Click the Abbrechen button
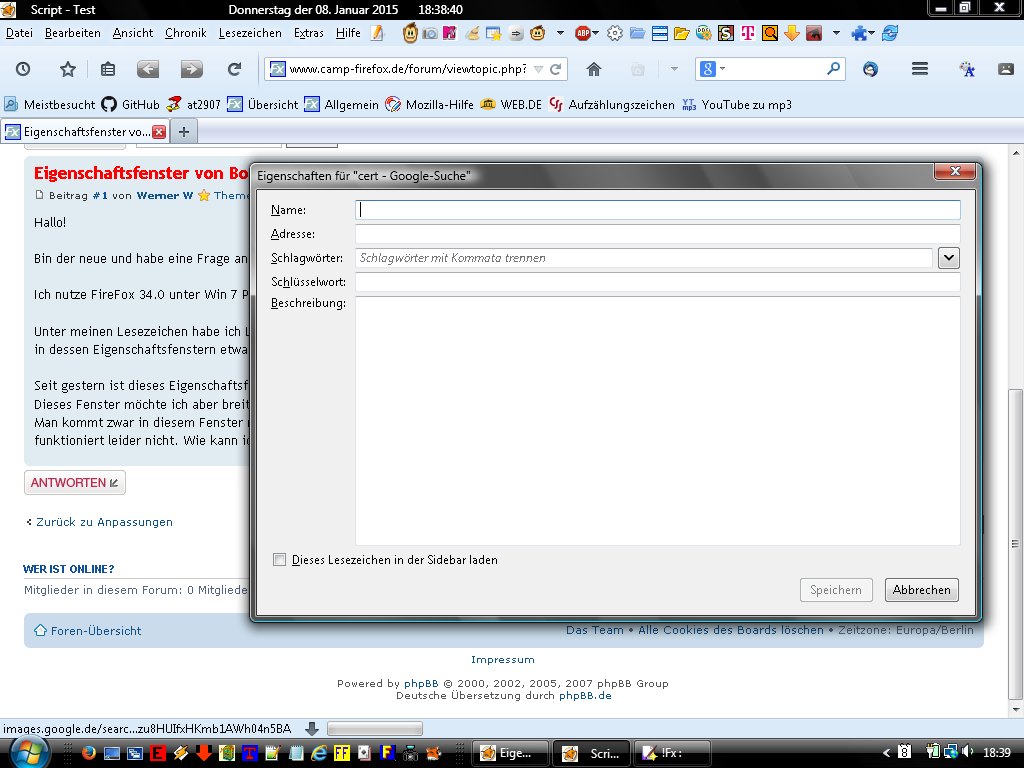Screen dimensions: 1024x768 click(921, 590)
